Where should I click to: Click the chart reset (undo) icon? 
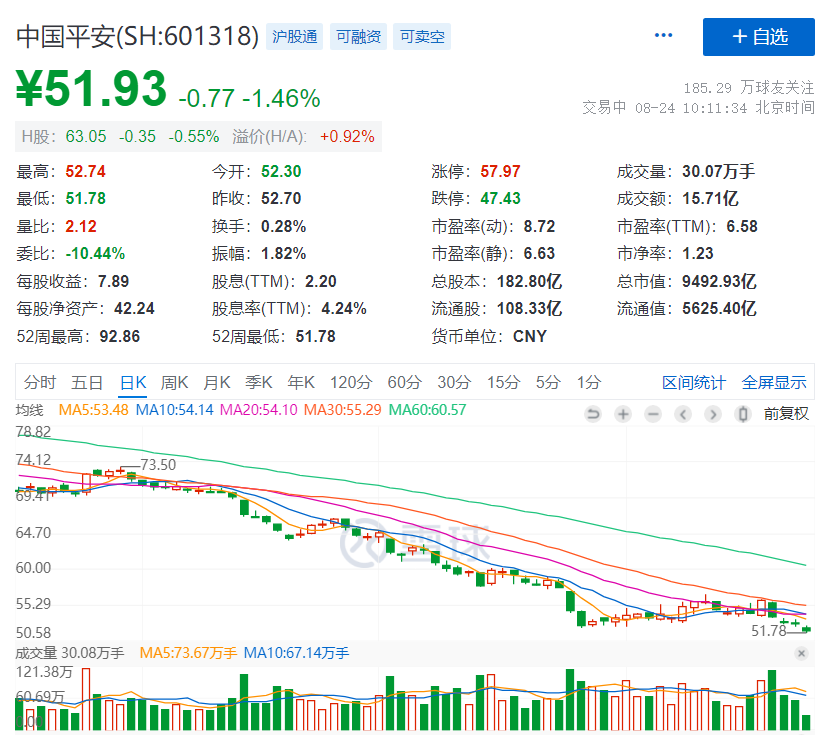tap(593, 414)
